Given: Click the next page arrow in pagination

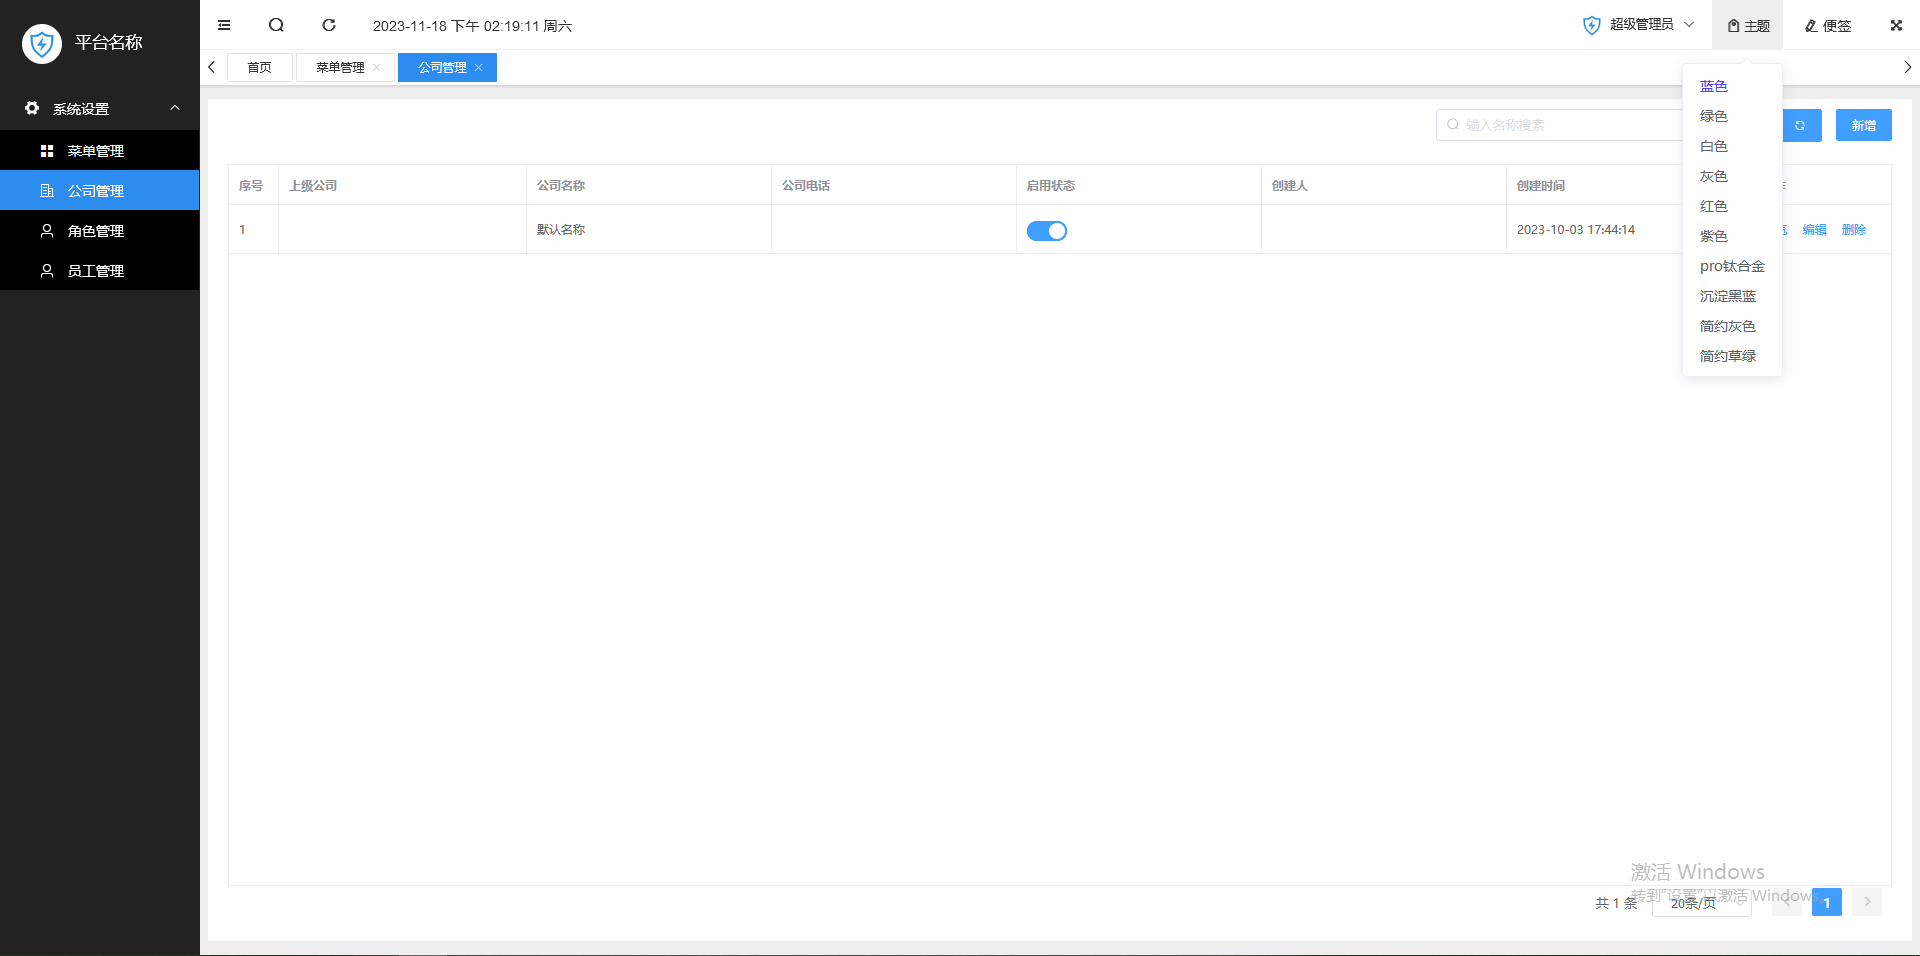Looking at the screenshot, I should [1867, 902].
